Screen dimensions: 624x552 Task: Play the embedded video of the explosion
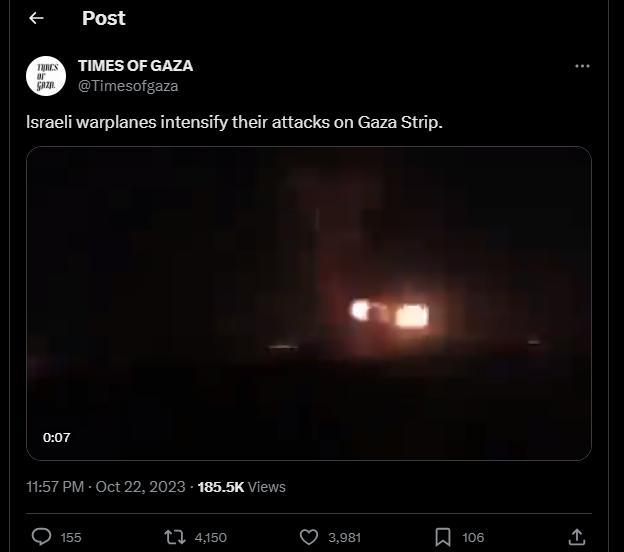click(309, 303)
